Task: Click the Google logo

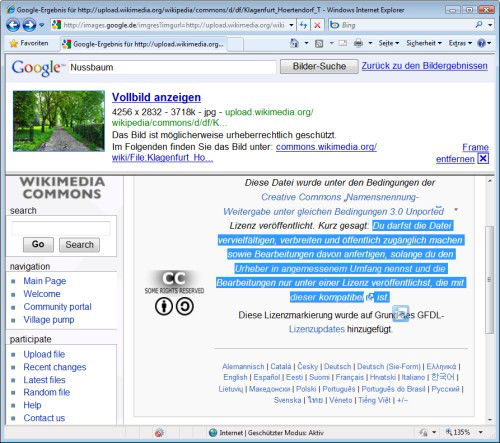Action: point(37,68)
